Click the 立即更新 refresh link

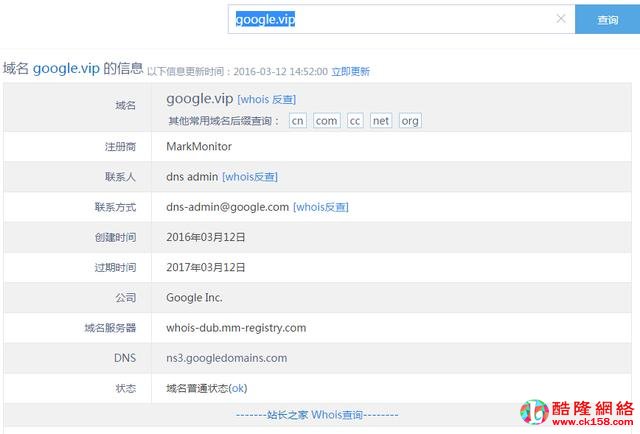click(x=350, y=72)
